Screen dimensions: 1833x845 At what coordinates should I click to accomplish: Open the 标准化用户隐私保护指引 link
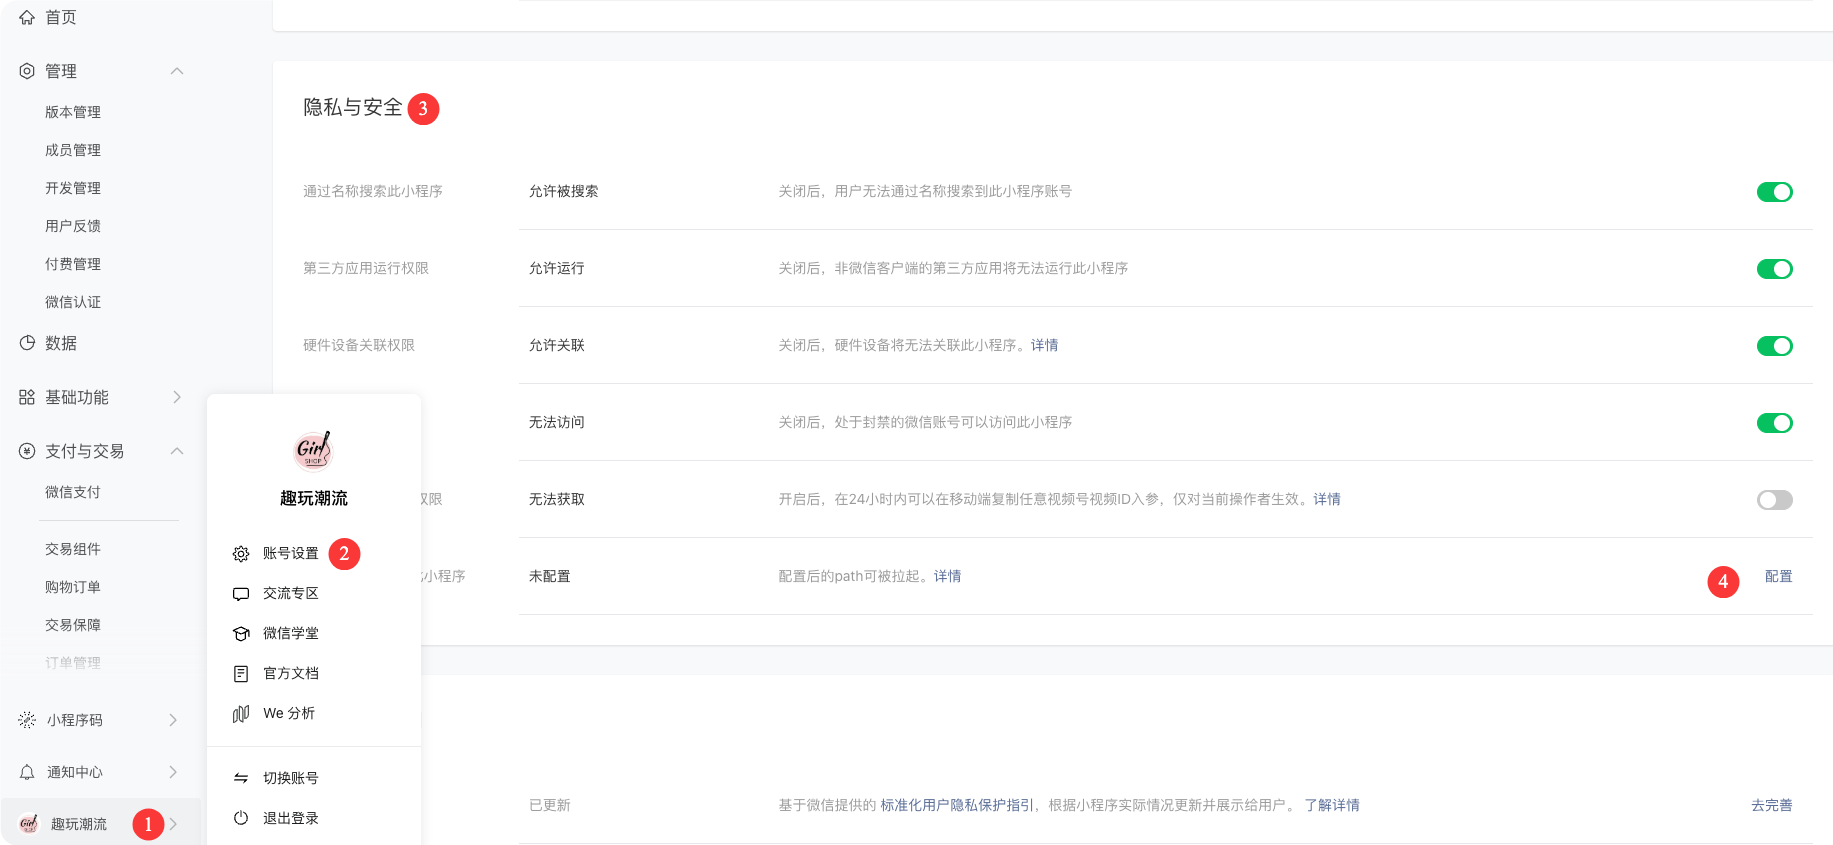(x=957, y=805)
